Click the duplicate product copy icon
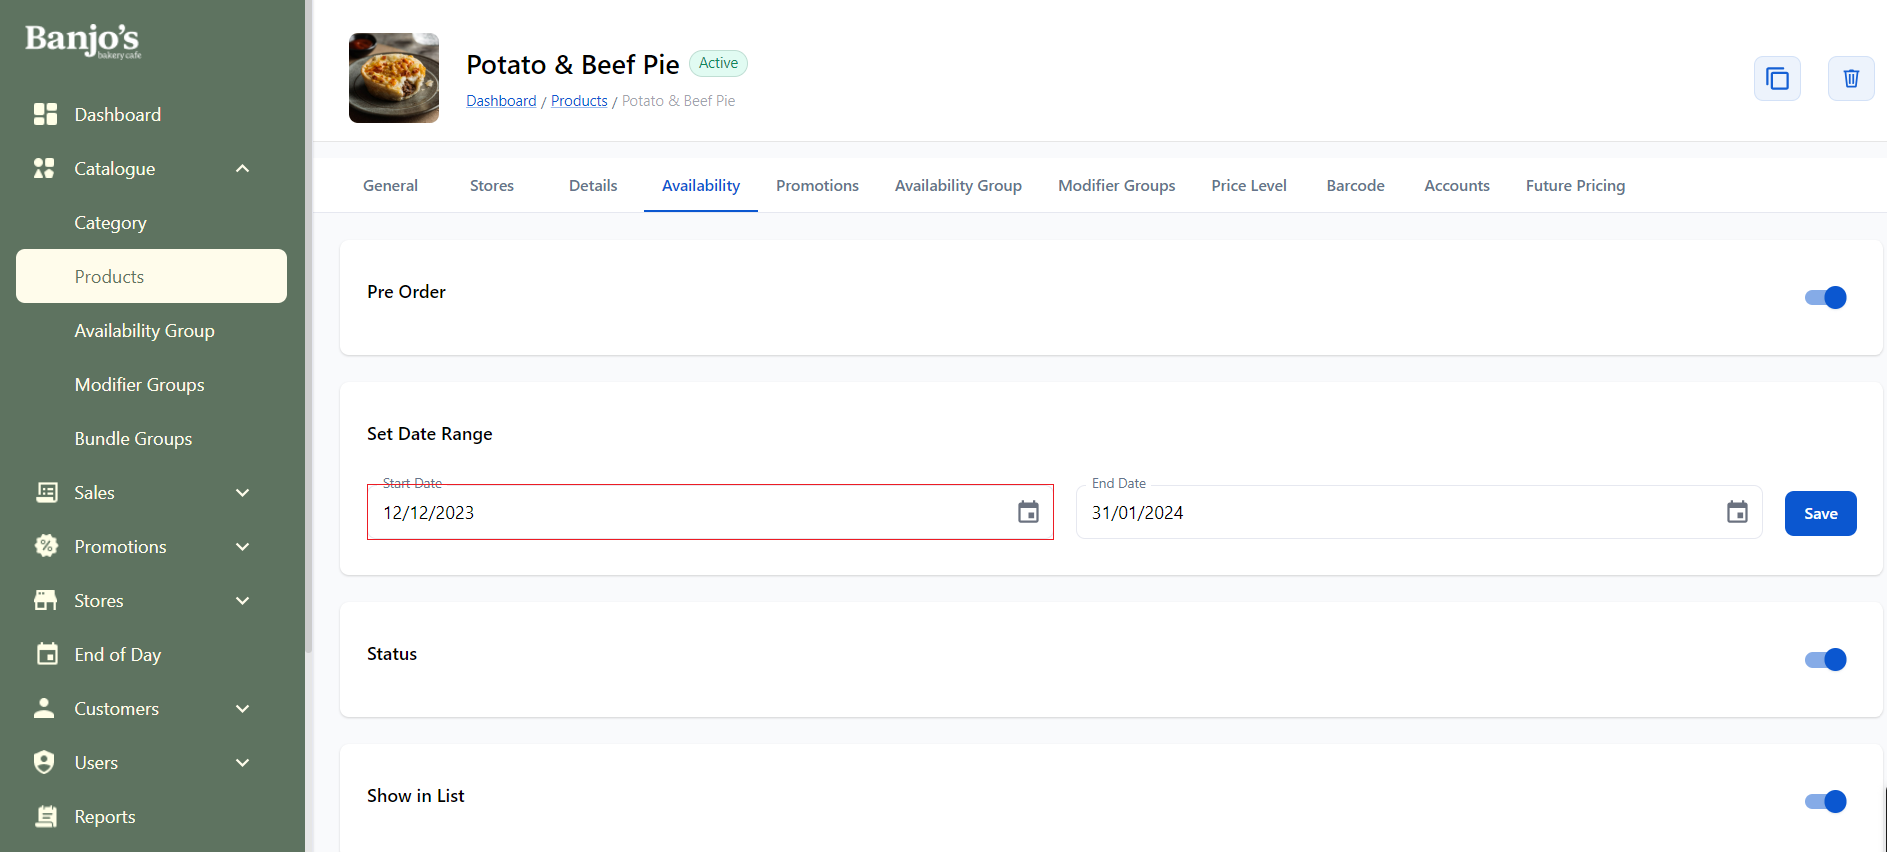 tap(1777, 79)
